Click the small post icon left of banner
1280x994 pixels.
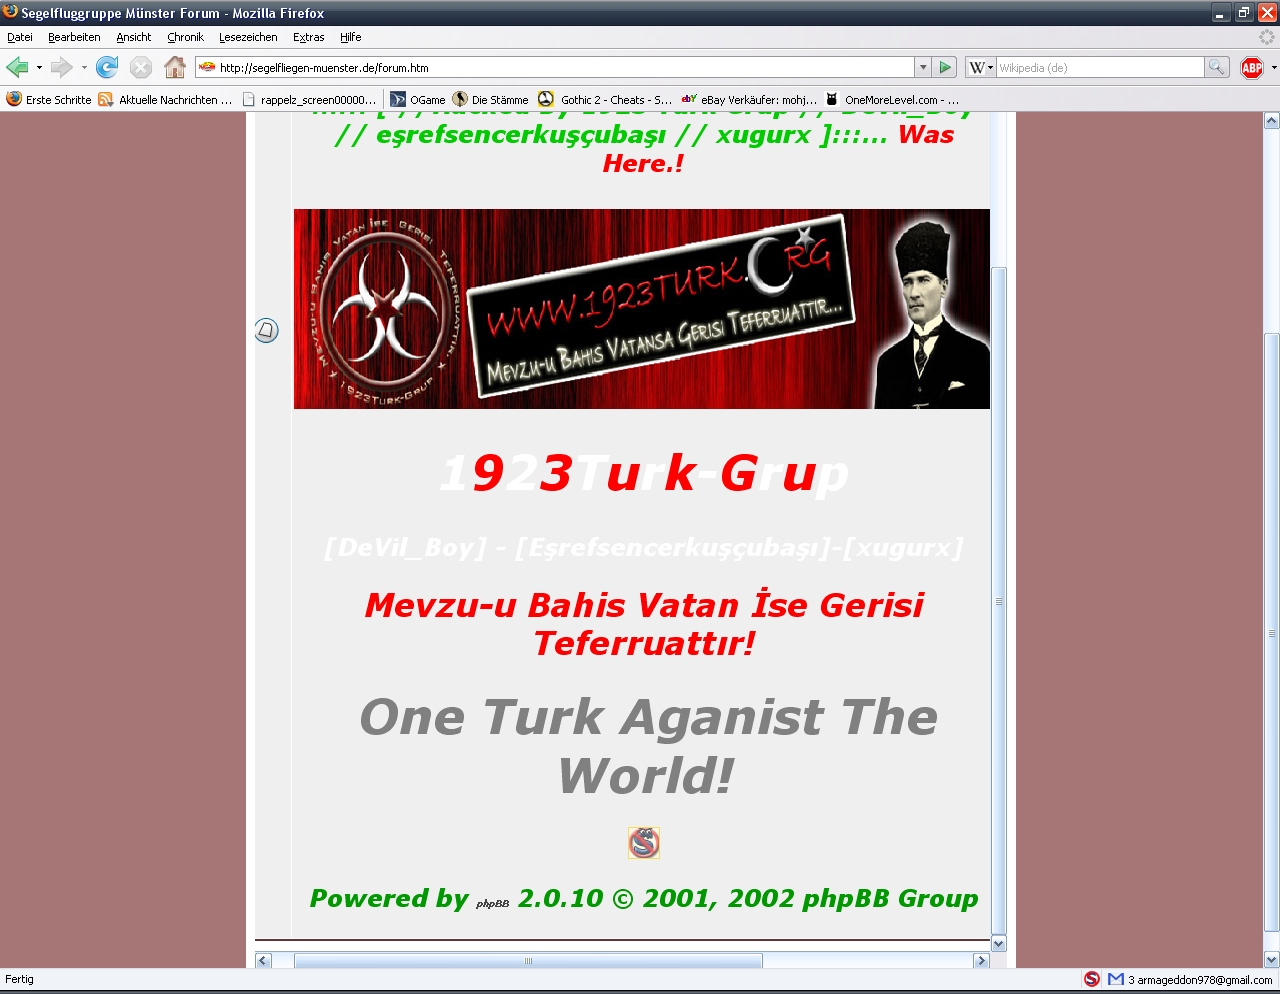(x=266, y=330)
